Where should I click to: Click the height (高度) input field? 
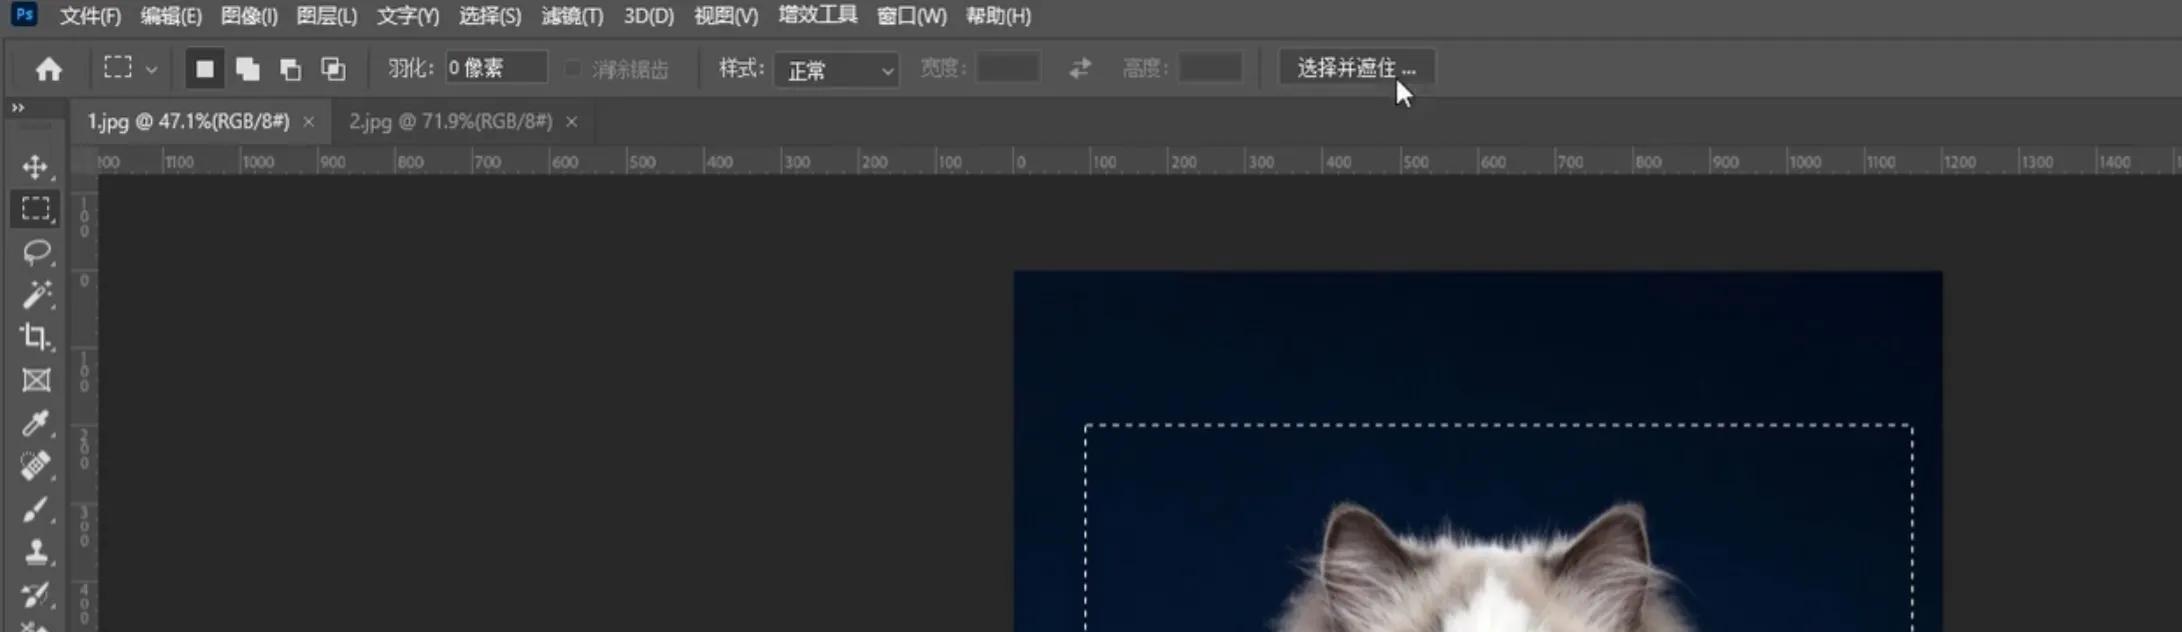[x=1210, y=68]
